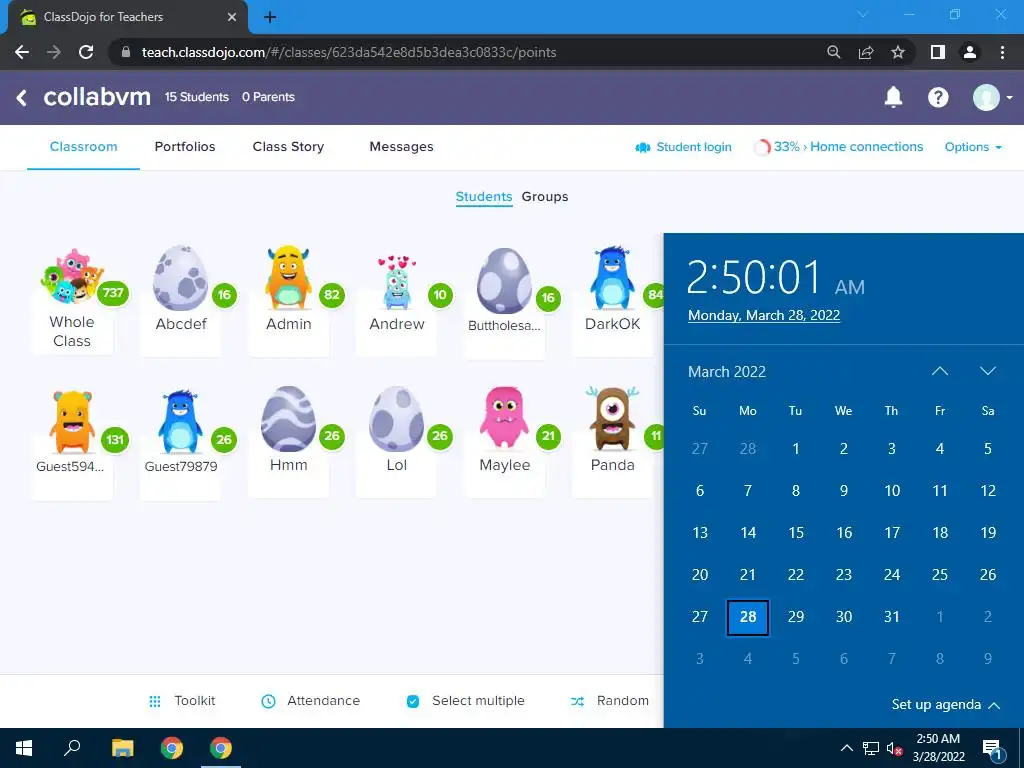Show hidden system tray icons
Image resolution: width=1024 pixels, height=768 pixels.
[846, 748]
